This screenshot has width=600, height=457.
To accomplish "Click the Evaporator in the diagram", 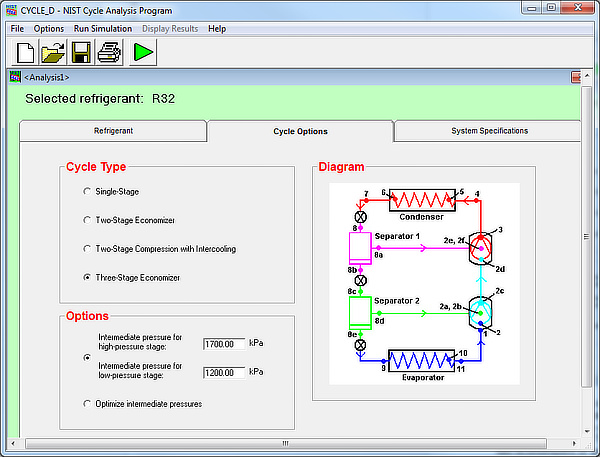I will (x=422, y=360).
